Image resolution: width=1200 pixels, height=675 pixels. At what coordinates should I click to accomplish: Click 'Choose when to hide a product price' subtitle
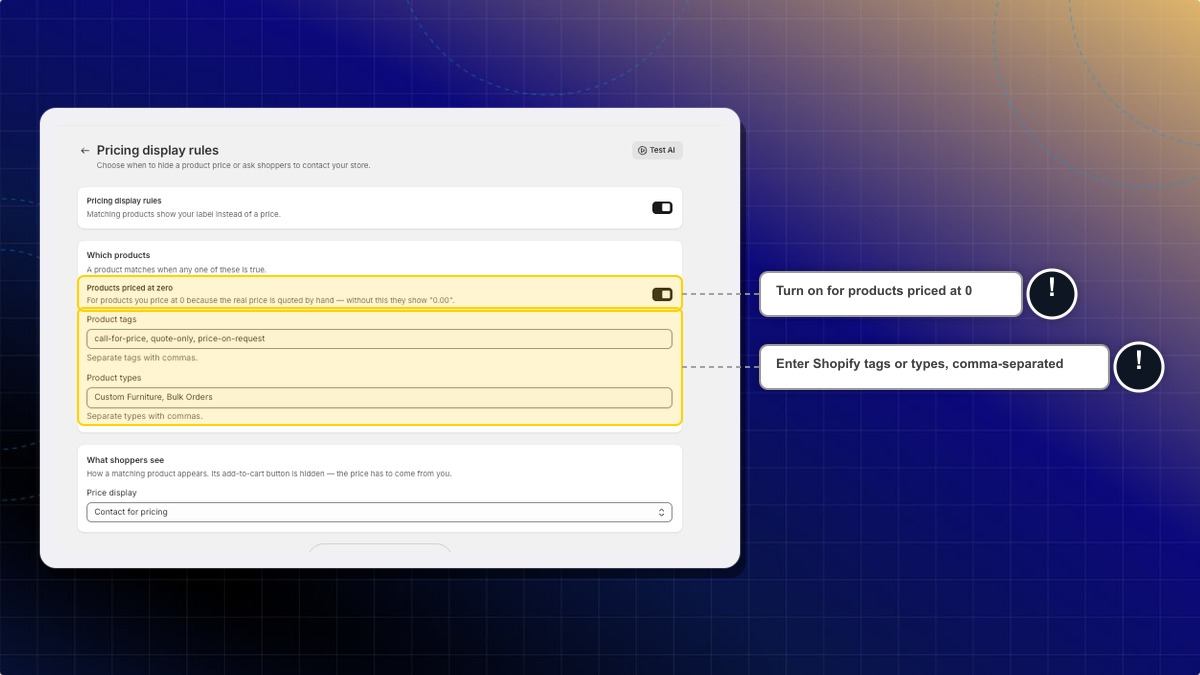pos(233,165)
